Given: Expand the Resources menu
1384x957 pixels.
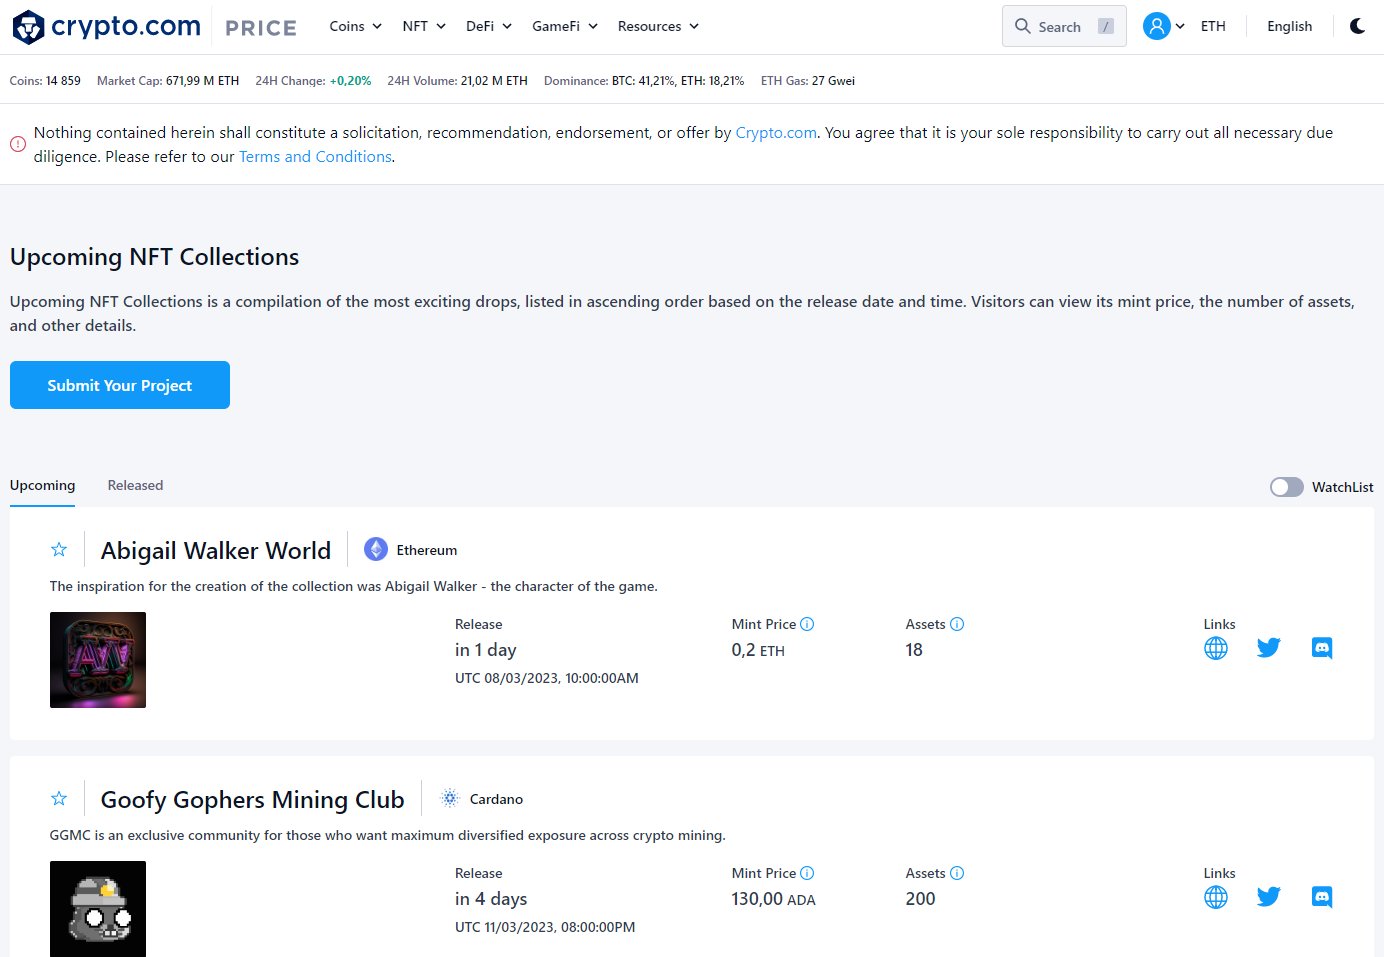Looking at the screenshot, I should [658, 26].
